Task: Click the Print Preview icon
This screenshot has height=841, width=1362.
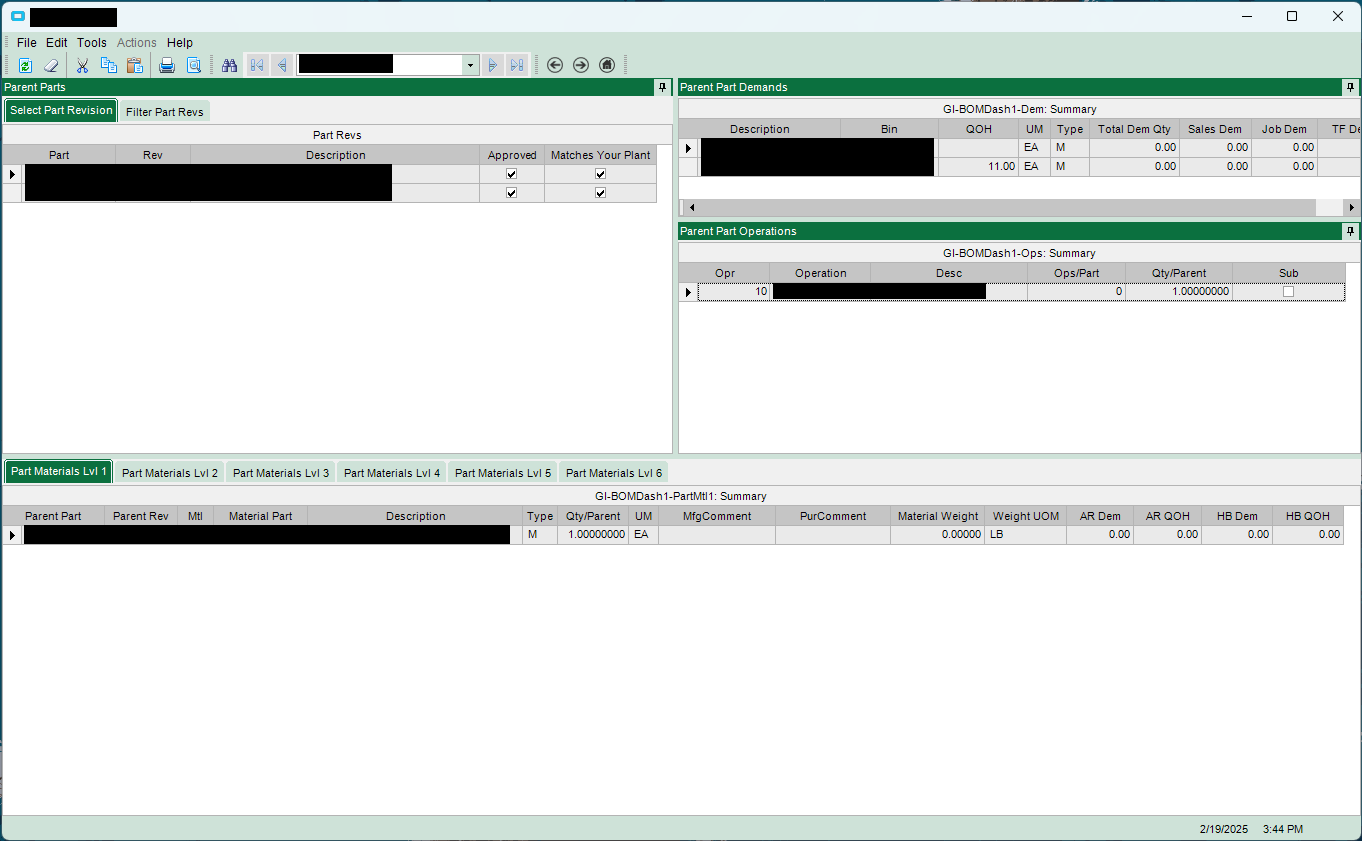Action: pos(194,65)
